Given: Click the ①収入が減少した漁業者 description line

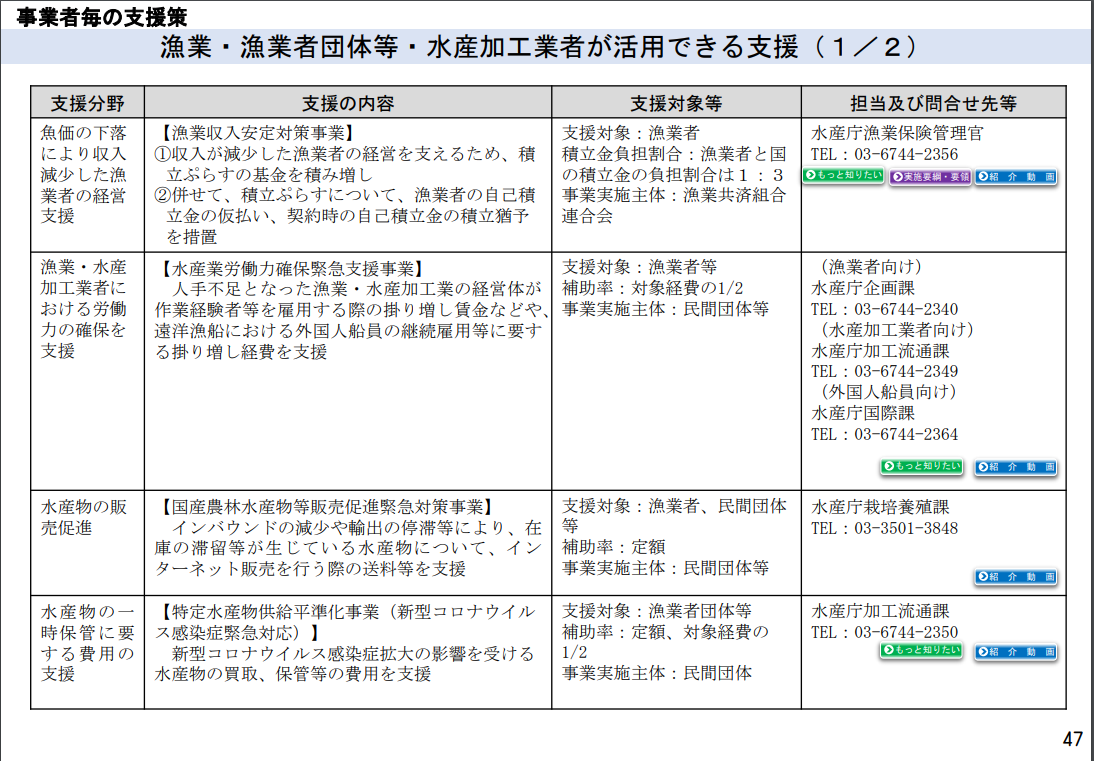Looking at the screenshot, I should (x=345, y=165).
